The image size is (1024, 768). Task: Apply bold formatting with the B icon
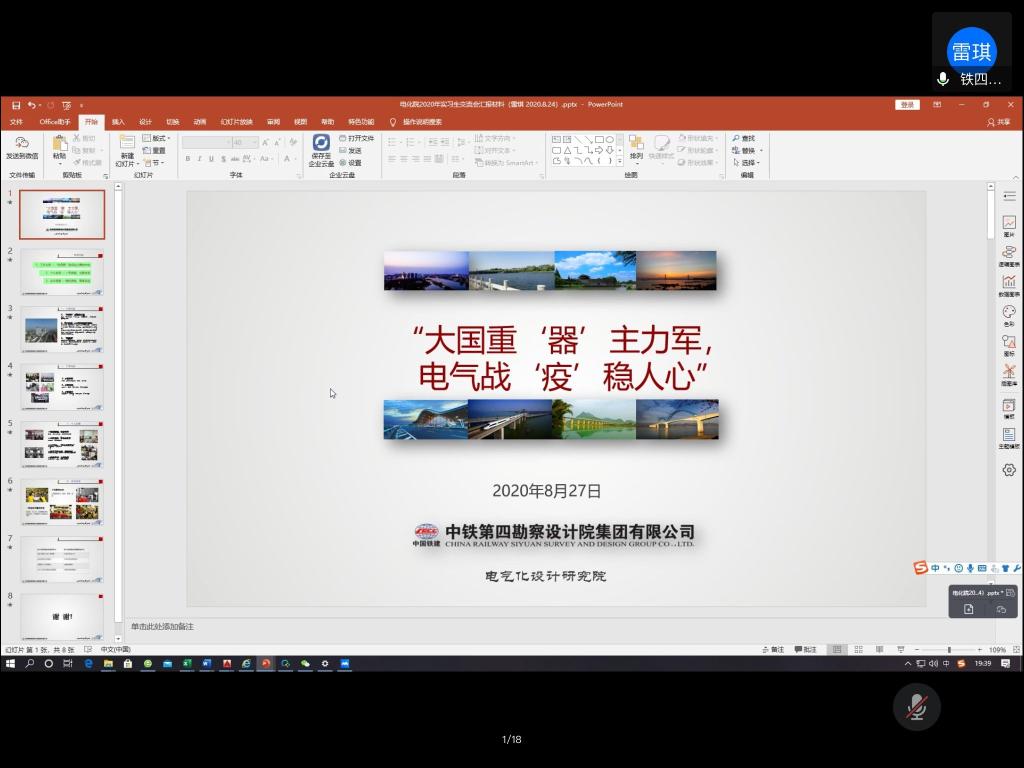pyautogui.click(x=189, y=158)
